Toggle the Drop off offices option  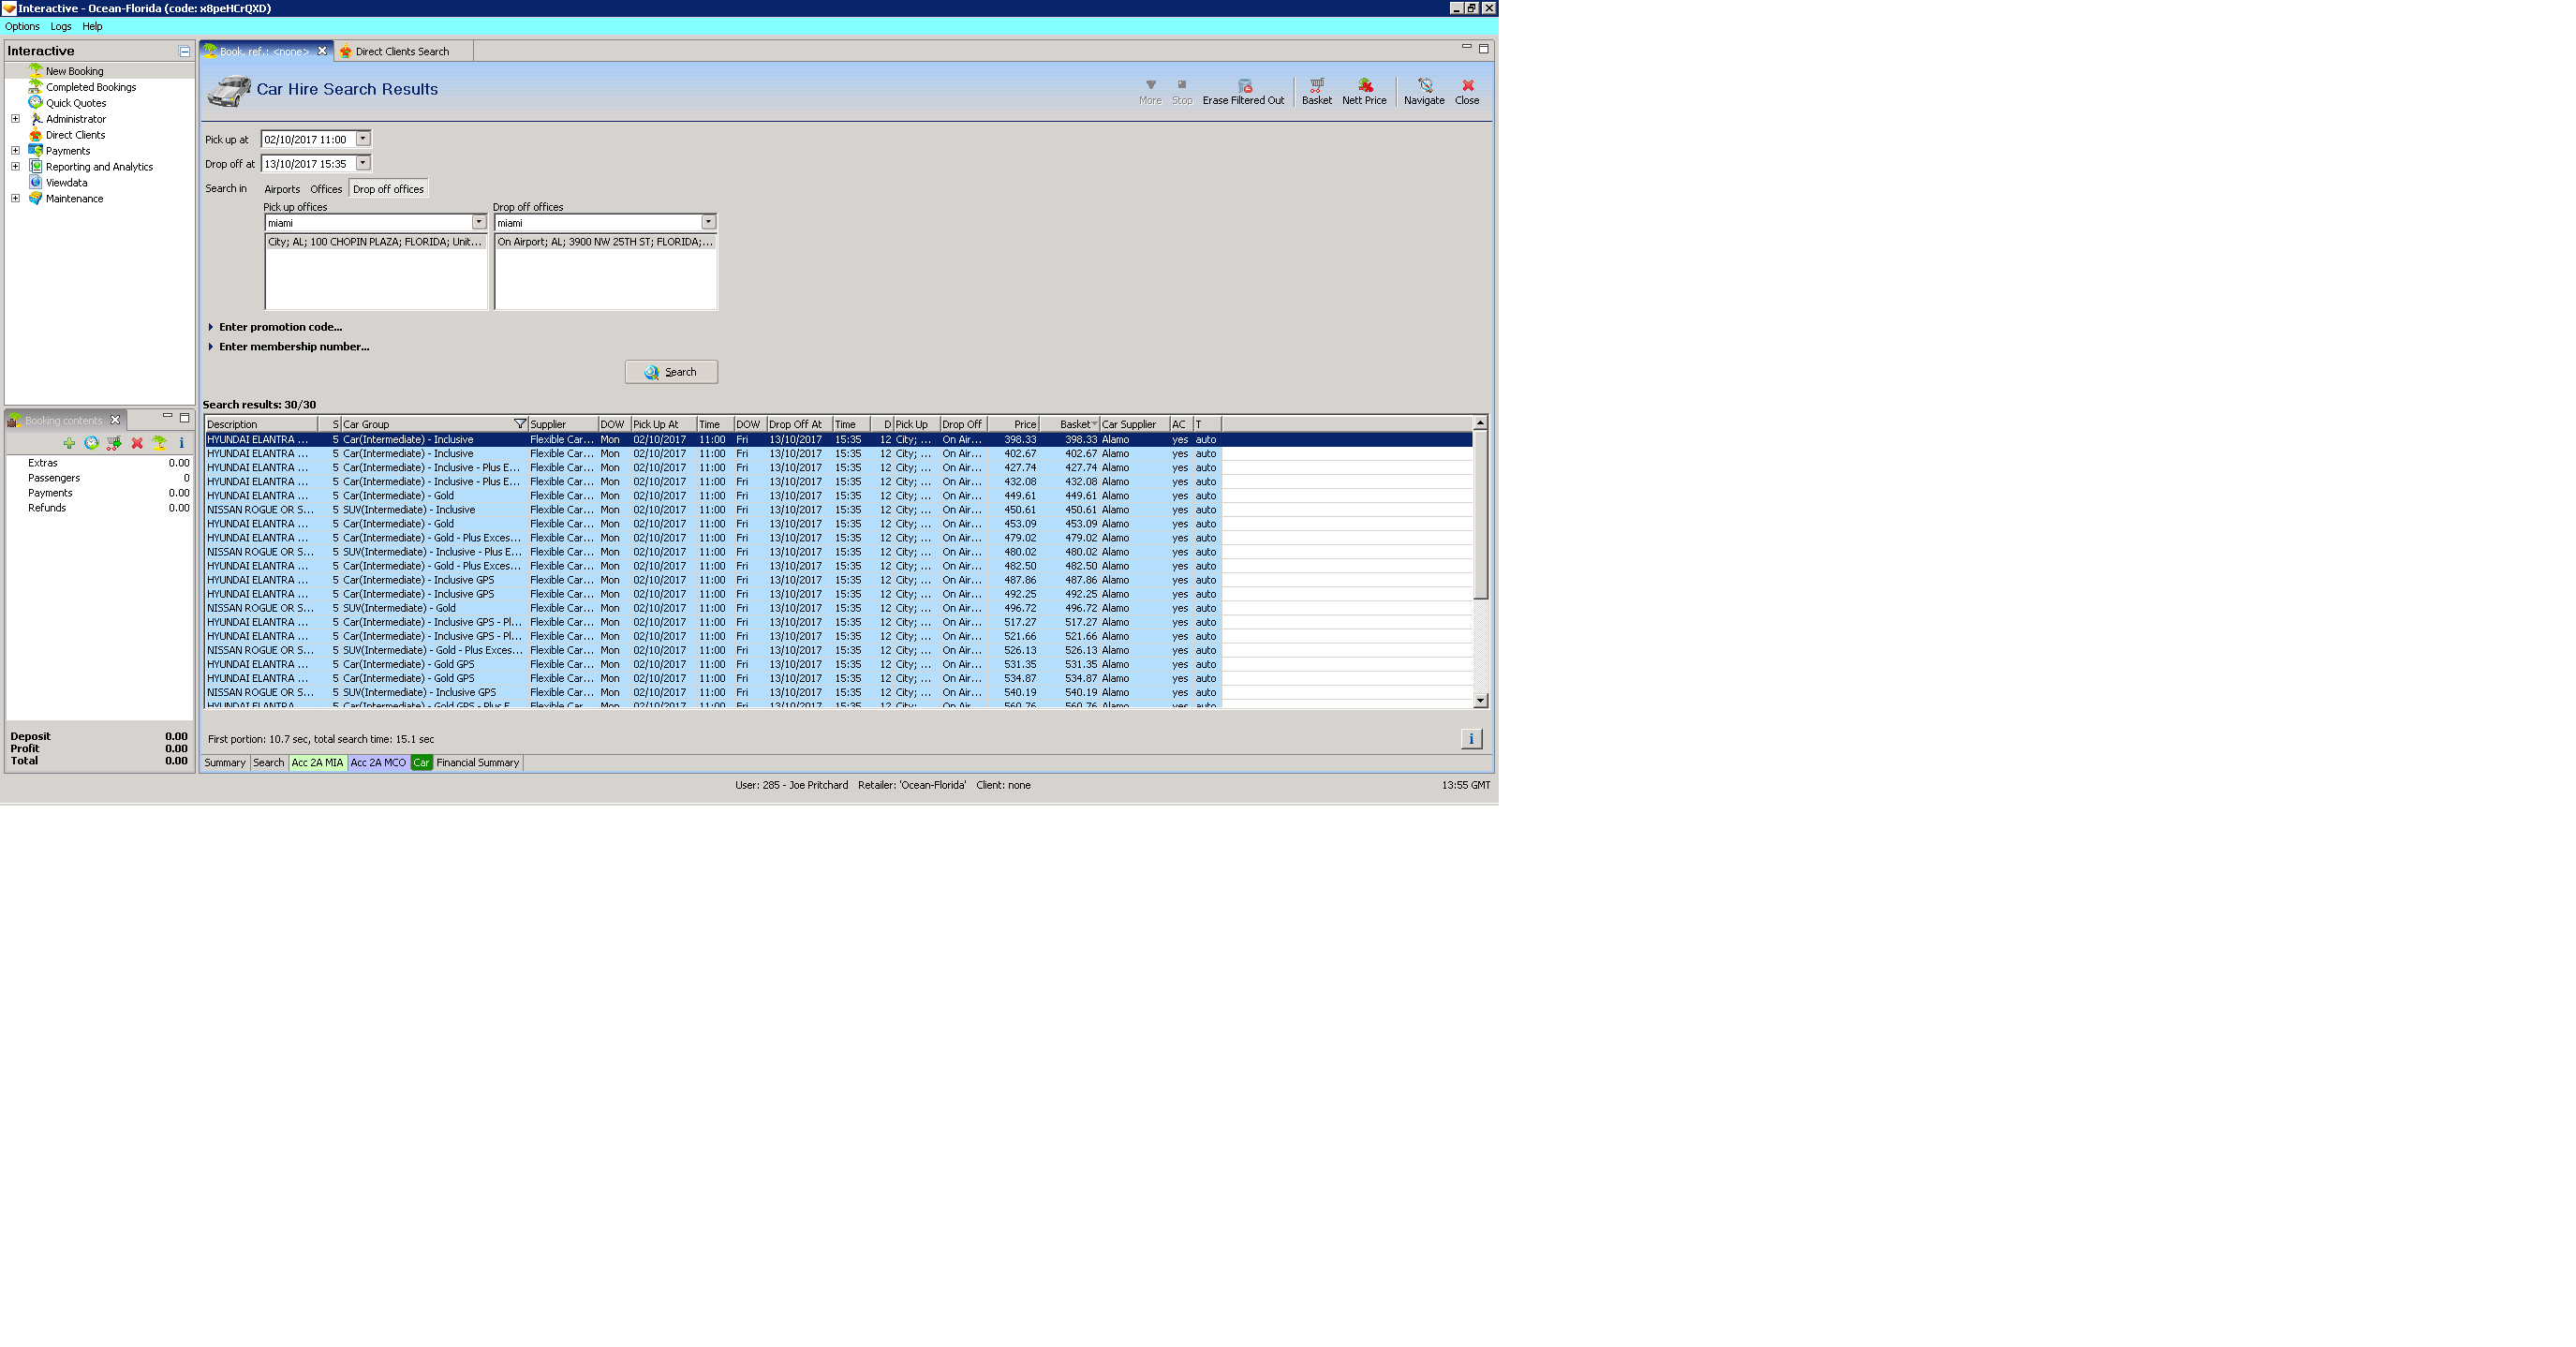tap(388, 189)
